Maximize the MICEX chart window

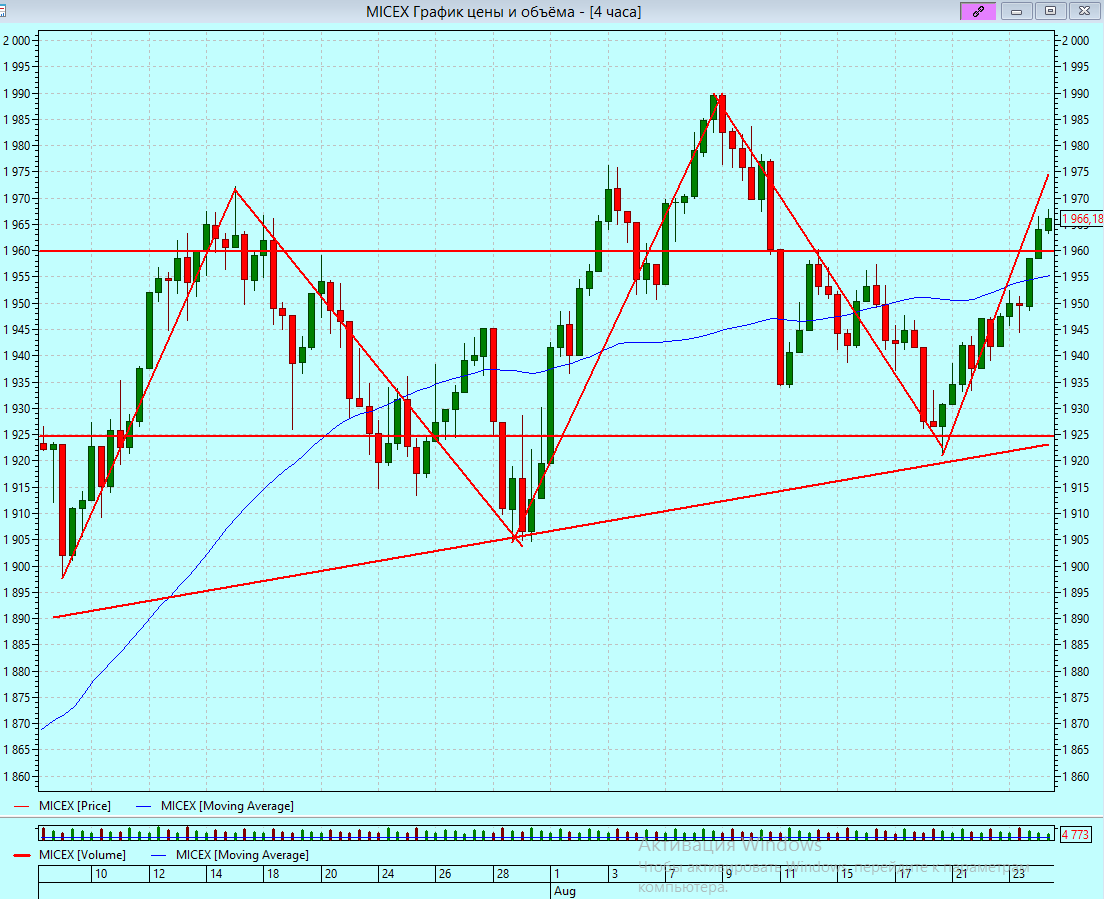(1050, 11)
